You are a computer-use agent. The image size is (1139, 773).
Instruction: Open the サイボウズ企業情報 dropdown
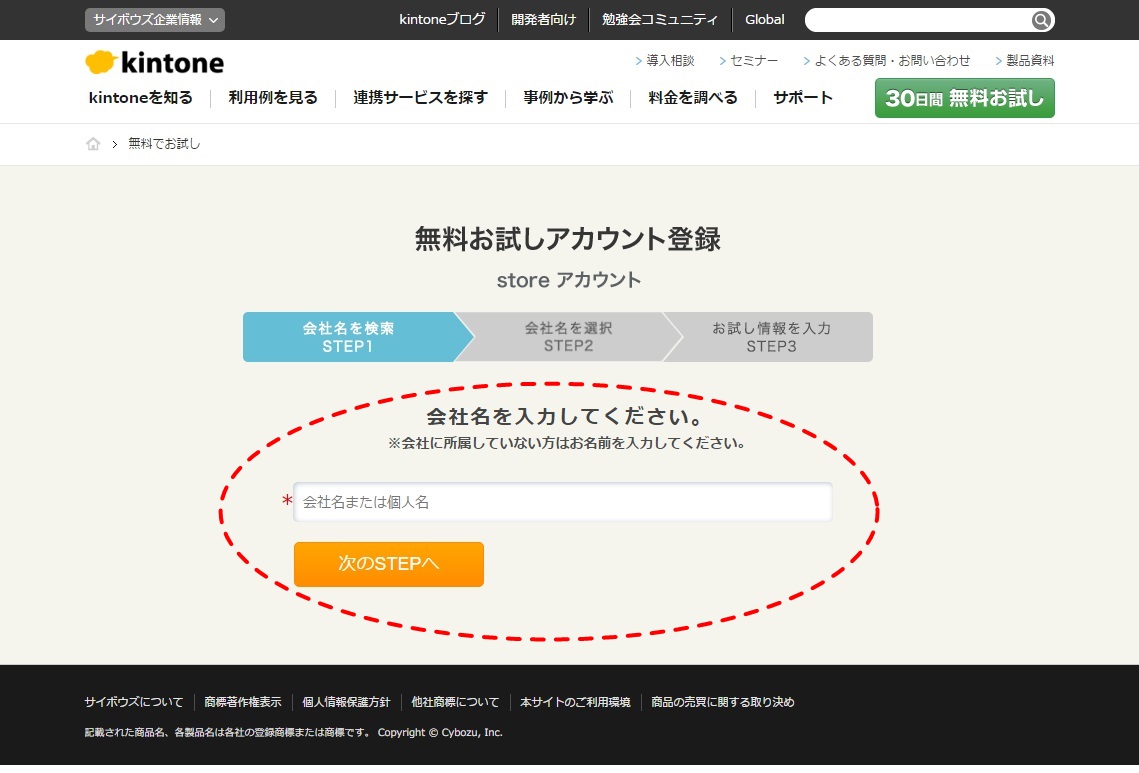(155, 20)
